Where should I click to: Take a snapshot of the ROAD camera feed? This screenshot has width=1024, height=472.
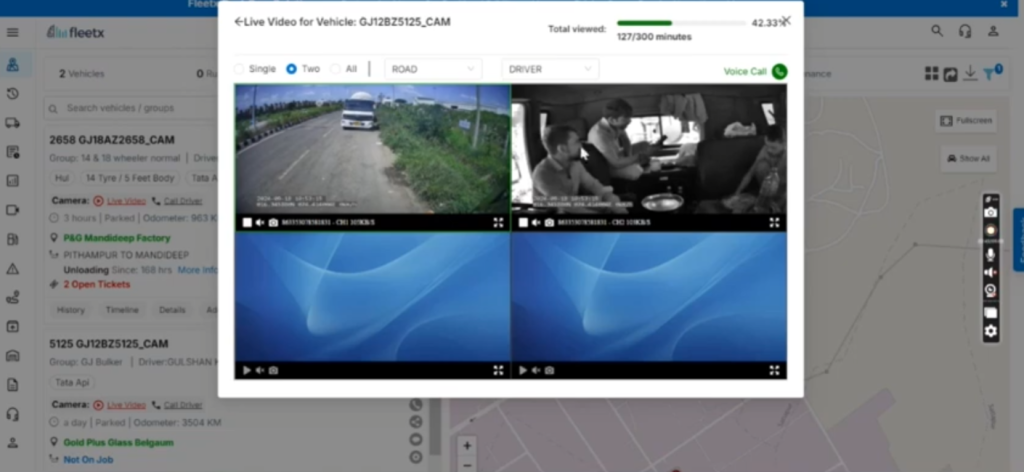tap(273, 223)
